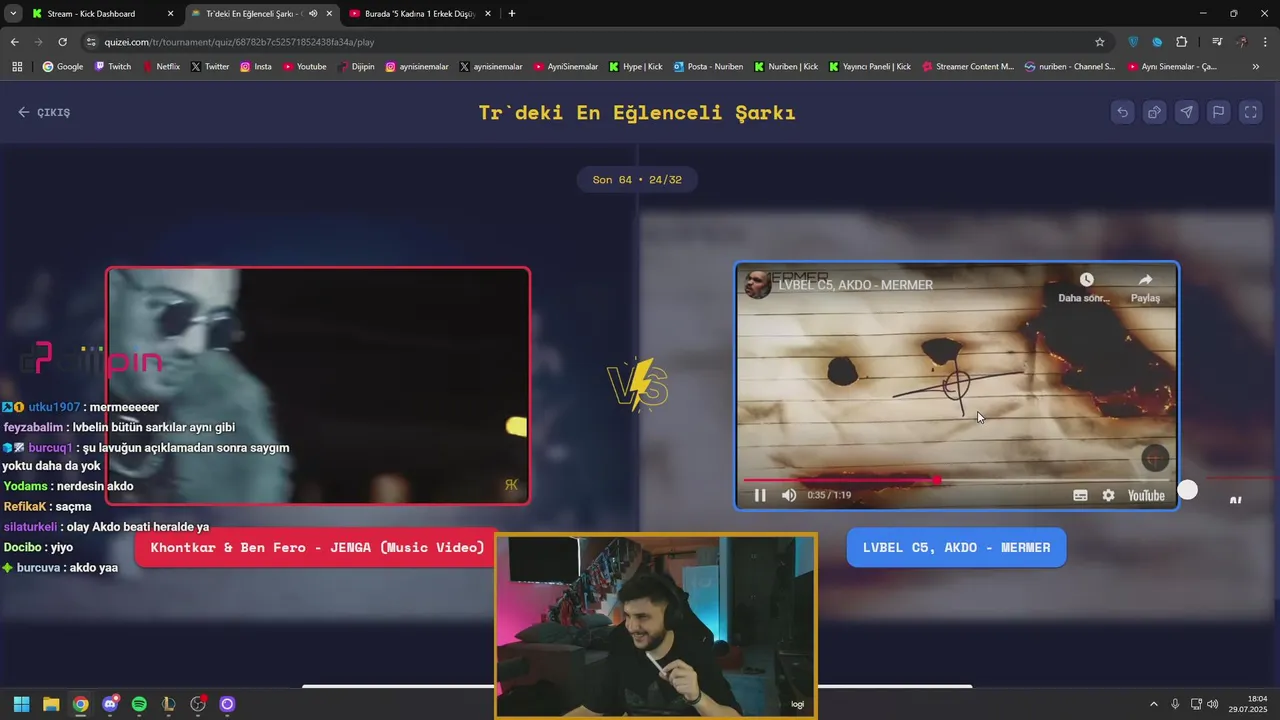The image size is (1280, 720).
Task: Show hidden system tray icons
Action: pos(1153,704)
